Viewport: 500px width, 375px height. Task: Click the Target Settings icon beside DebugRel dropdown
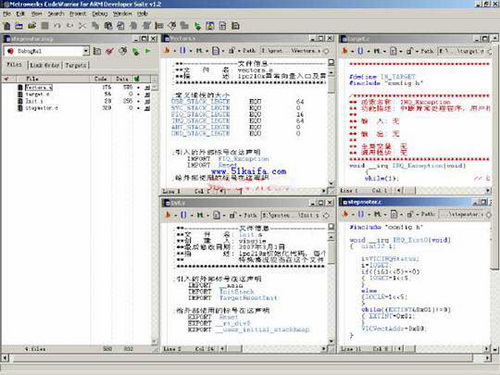pyautogui.click(x=97, y=51)
